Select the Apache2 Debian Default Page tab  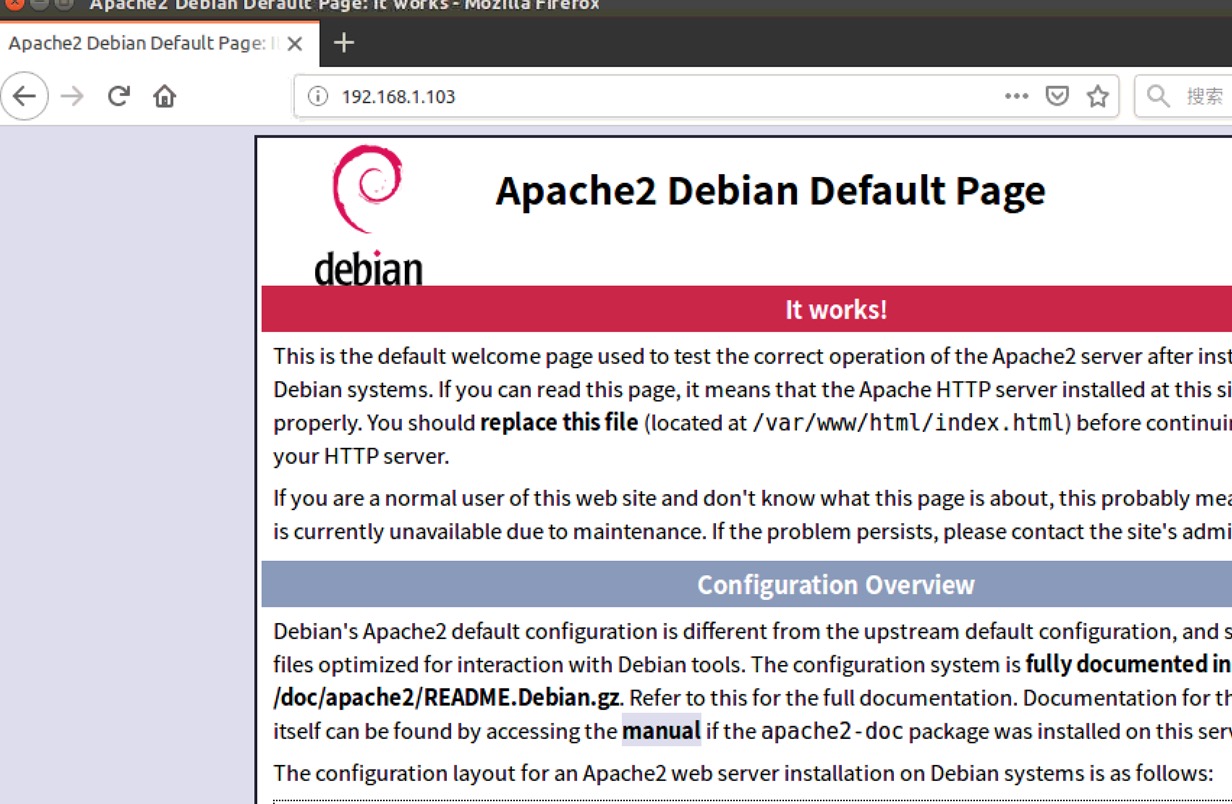coord(158,44)
